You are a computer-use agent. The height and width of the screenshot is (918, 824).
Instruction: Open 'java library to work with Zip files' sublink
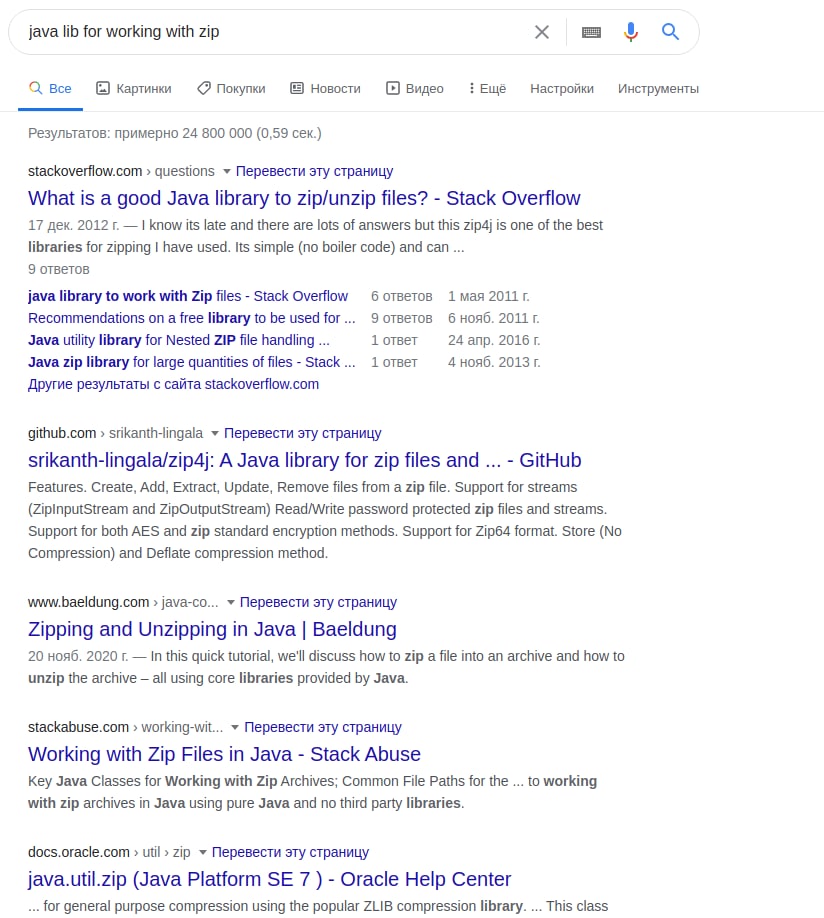[188, 296]
